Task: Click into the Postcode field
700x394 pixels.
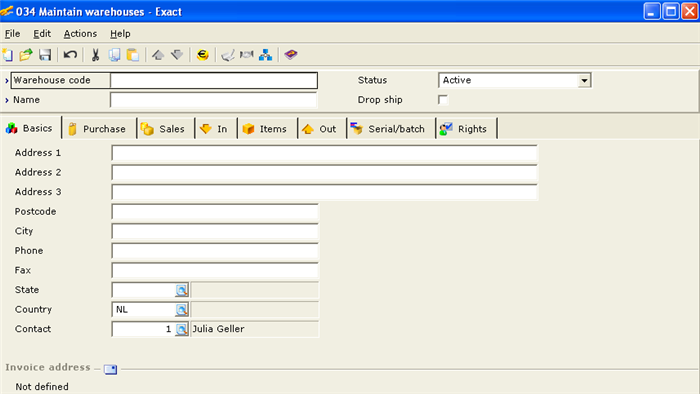Action: (x=215, y=212)
